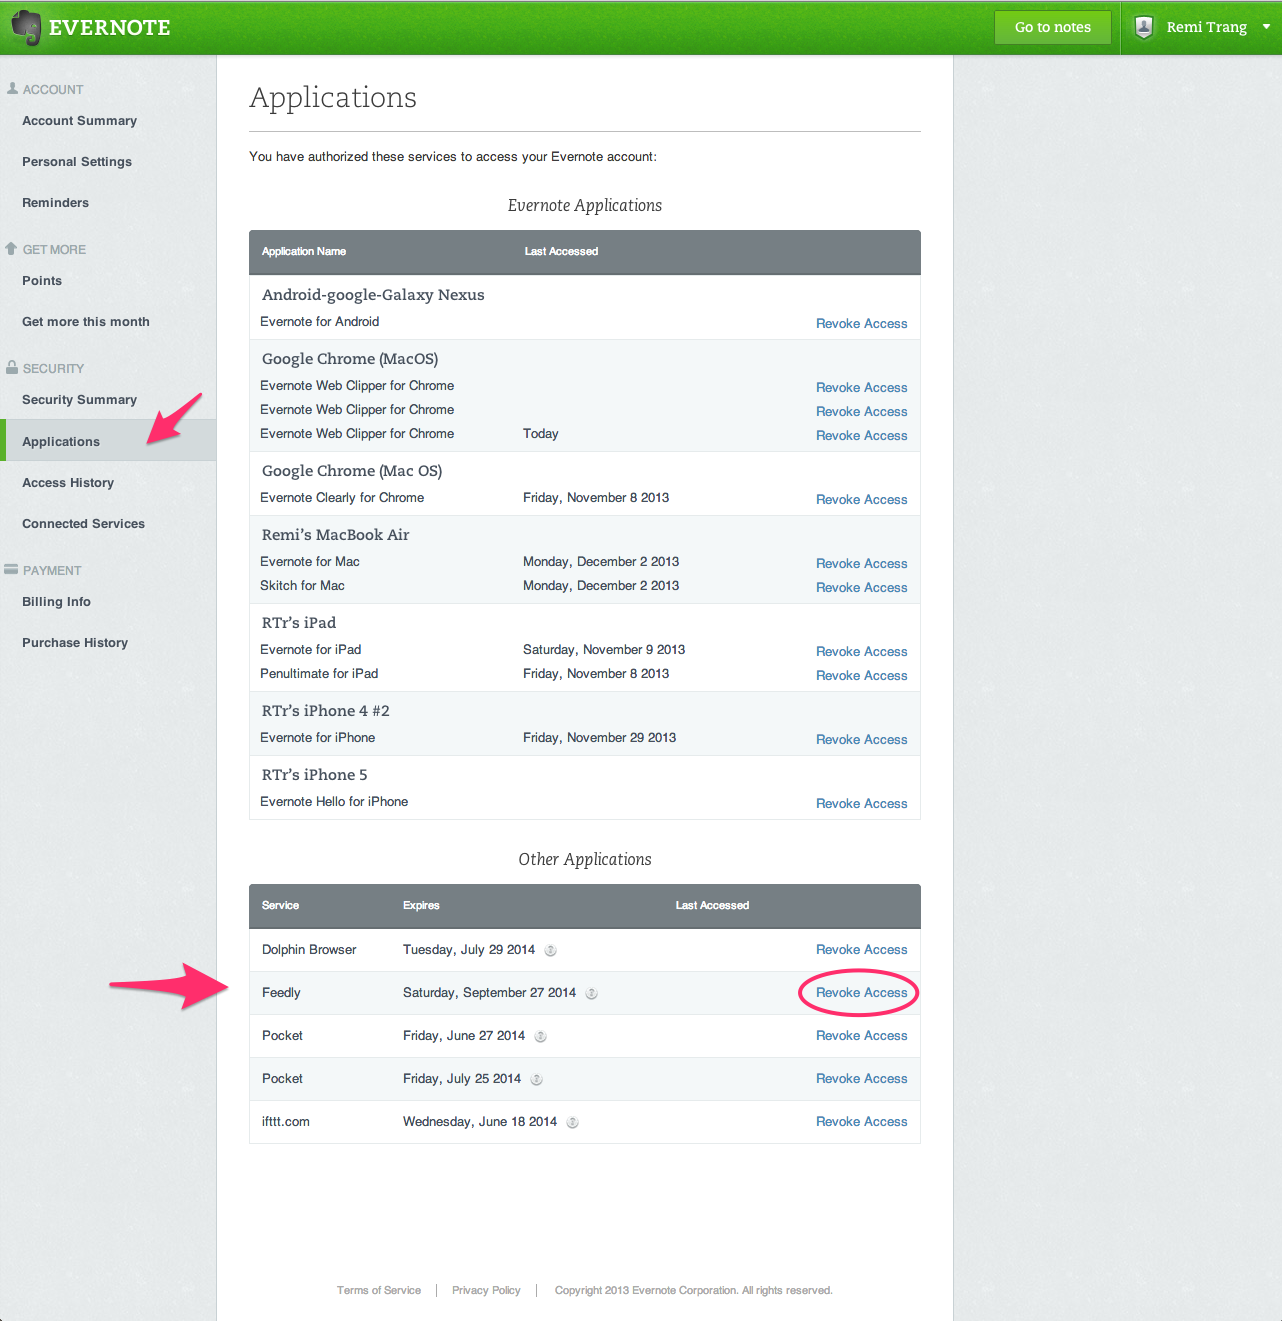This screenshot has width=1282, height=1321.
Task: Click the Service column header
Action: click(x=280, y=906)
